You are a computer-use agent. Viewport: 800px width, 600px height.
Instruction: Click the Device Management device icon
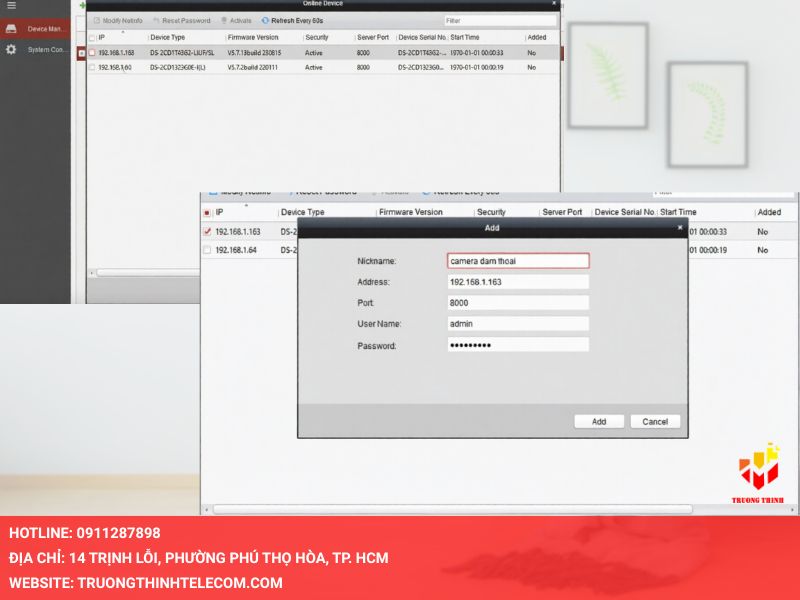coord(11,29)
